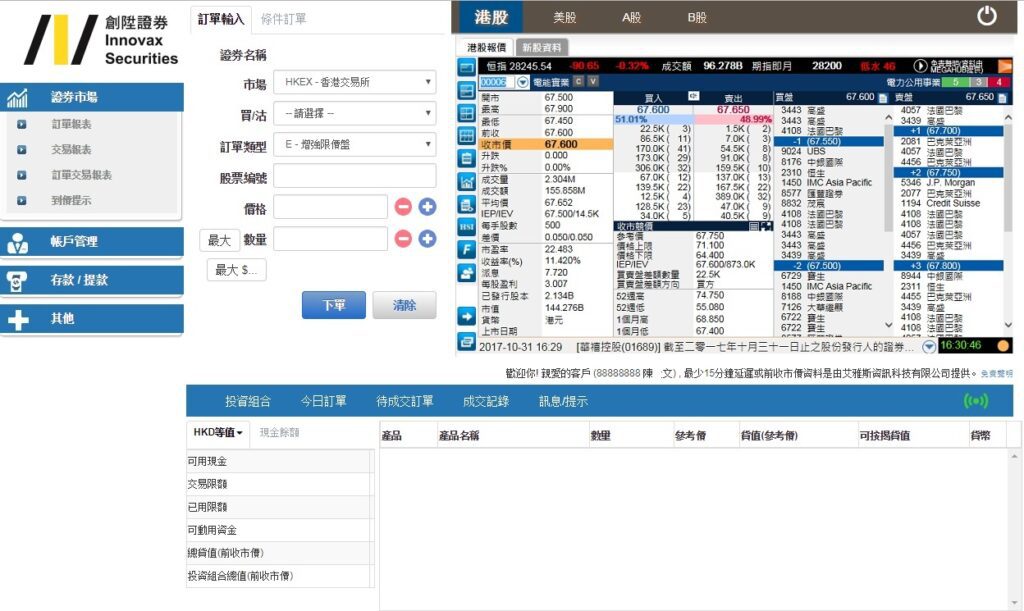Click the 下單 submit order button
The image size is (1024, 611).
(333, 305)
